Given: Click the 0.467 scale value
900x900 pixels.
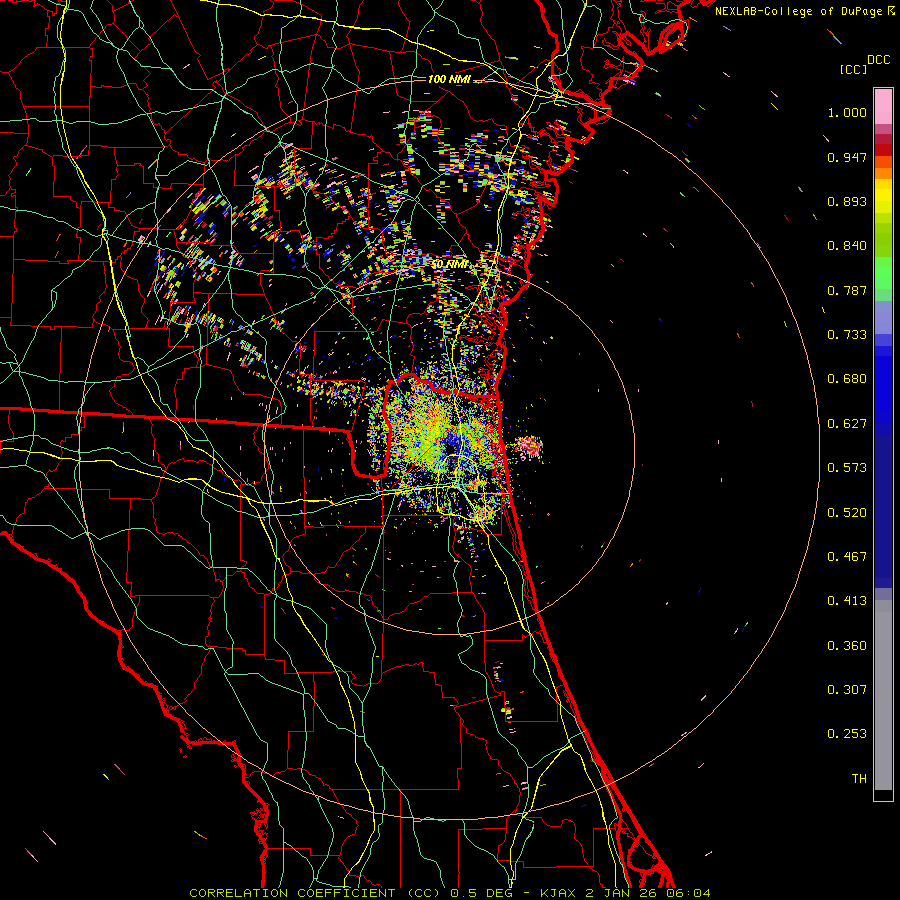Looking at the screenshot, I should point(847,557).
